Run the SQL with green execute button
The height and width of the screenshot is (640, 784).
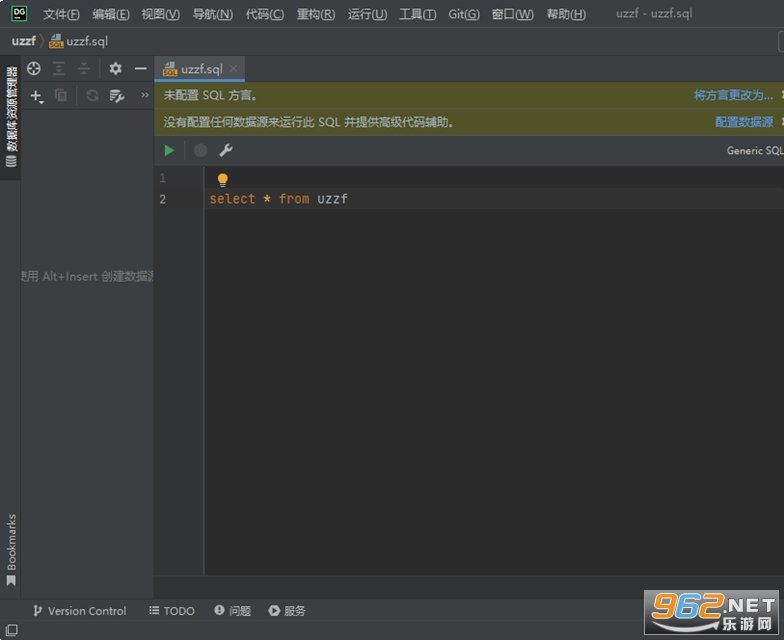pos(169,150)
